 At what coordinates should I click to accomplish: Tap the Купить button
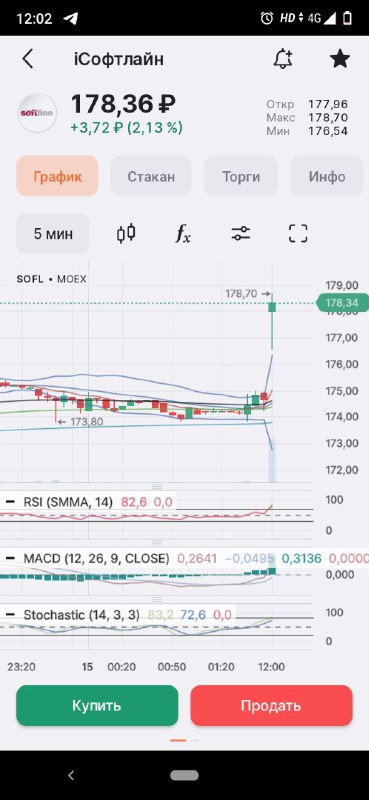(x=97, y=706)
